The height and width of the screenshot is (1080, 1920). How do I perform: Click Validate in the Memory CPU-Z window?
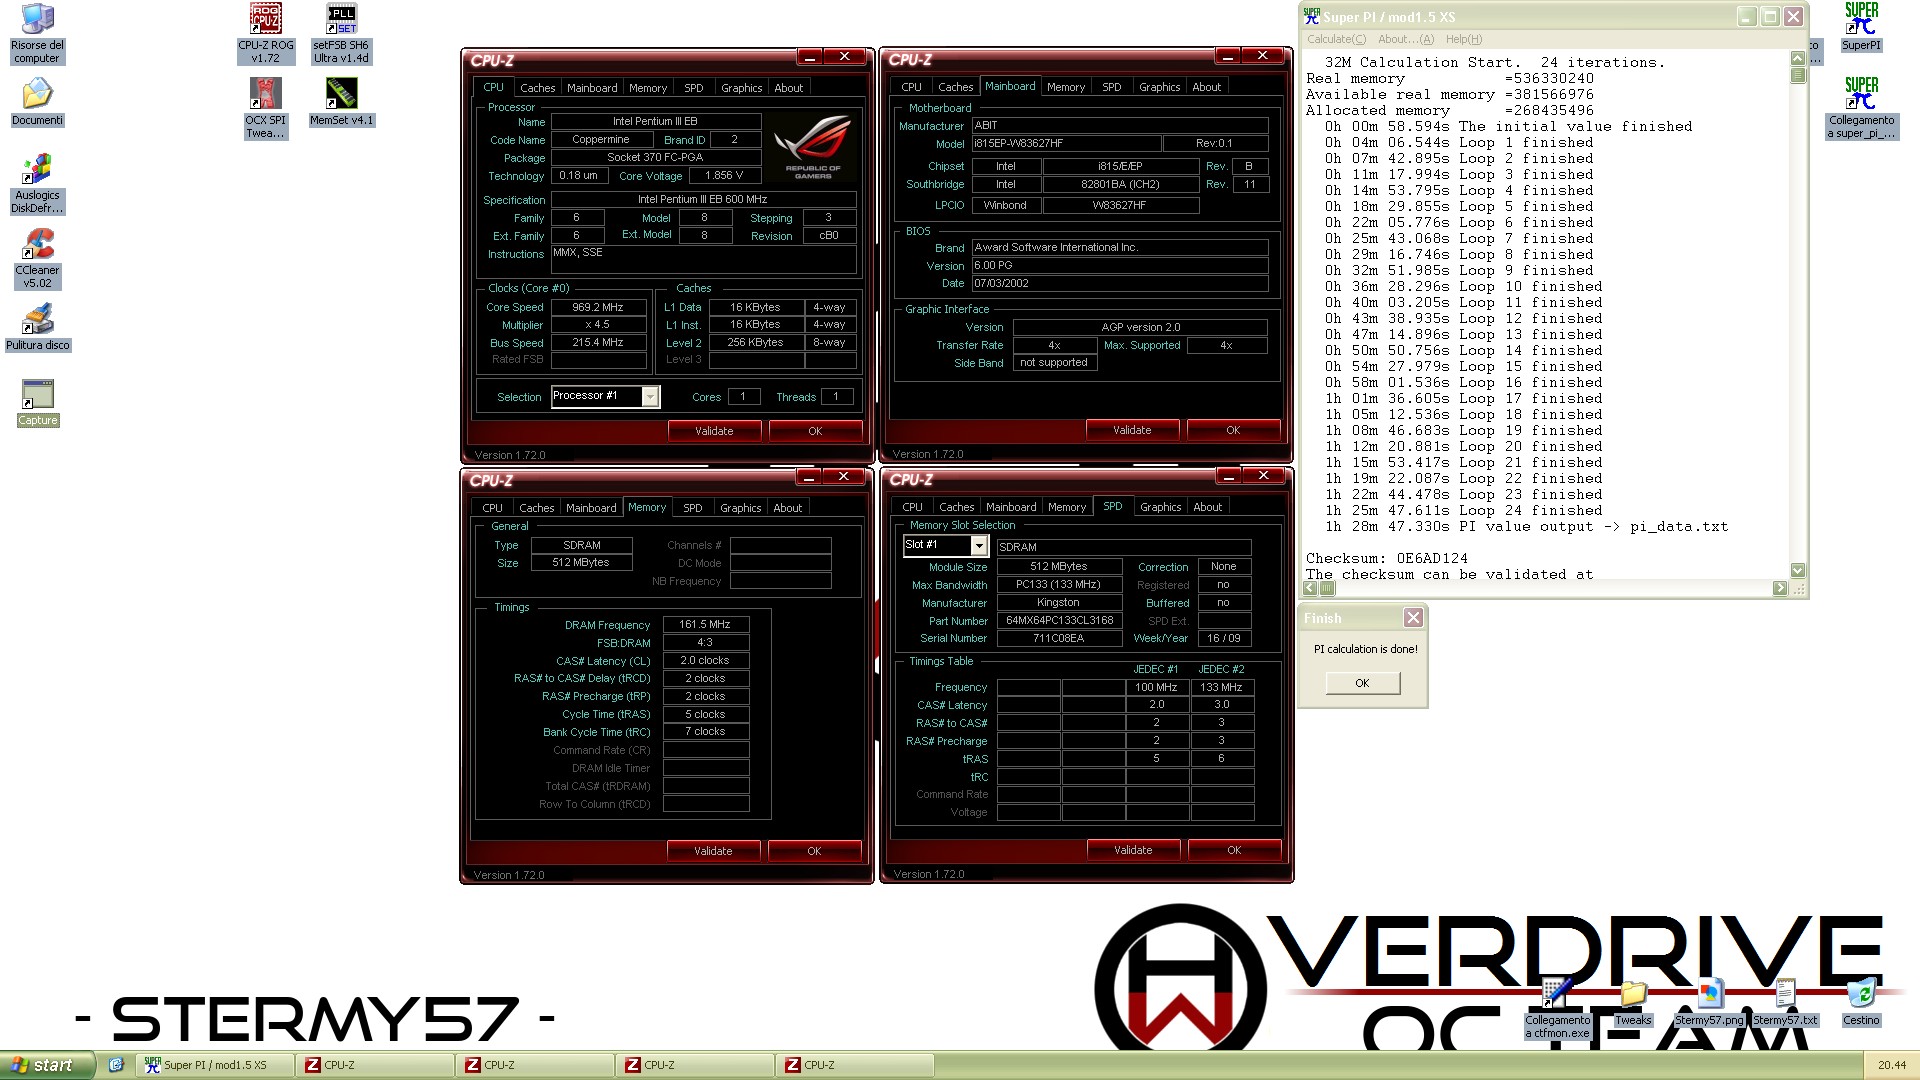[x=713, y=851]
